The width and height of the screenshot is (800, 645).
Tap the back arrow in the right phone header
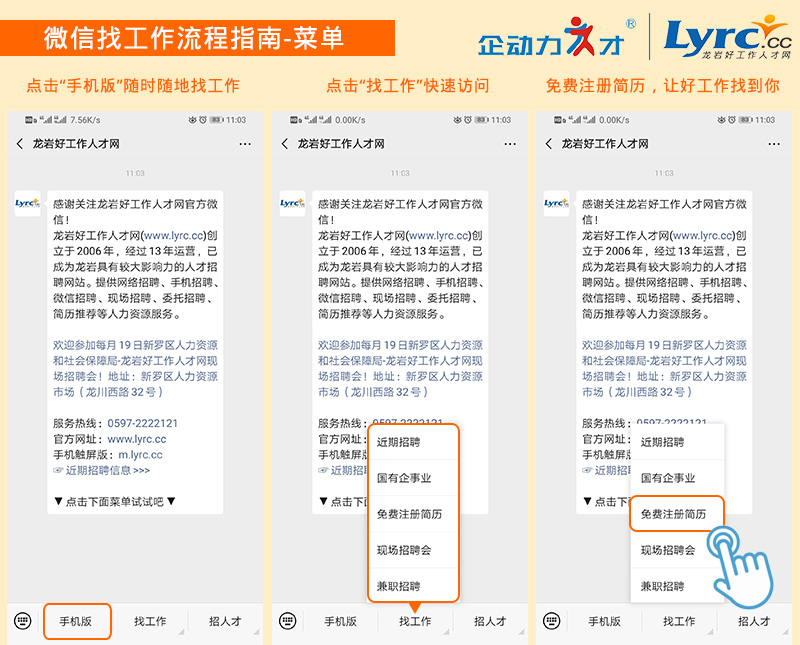click(549, 144)
